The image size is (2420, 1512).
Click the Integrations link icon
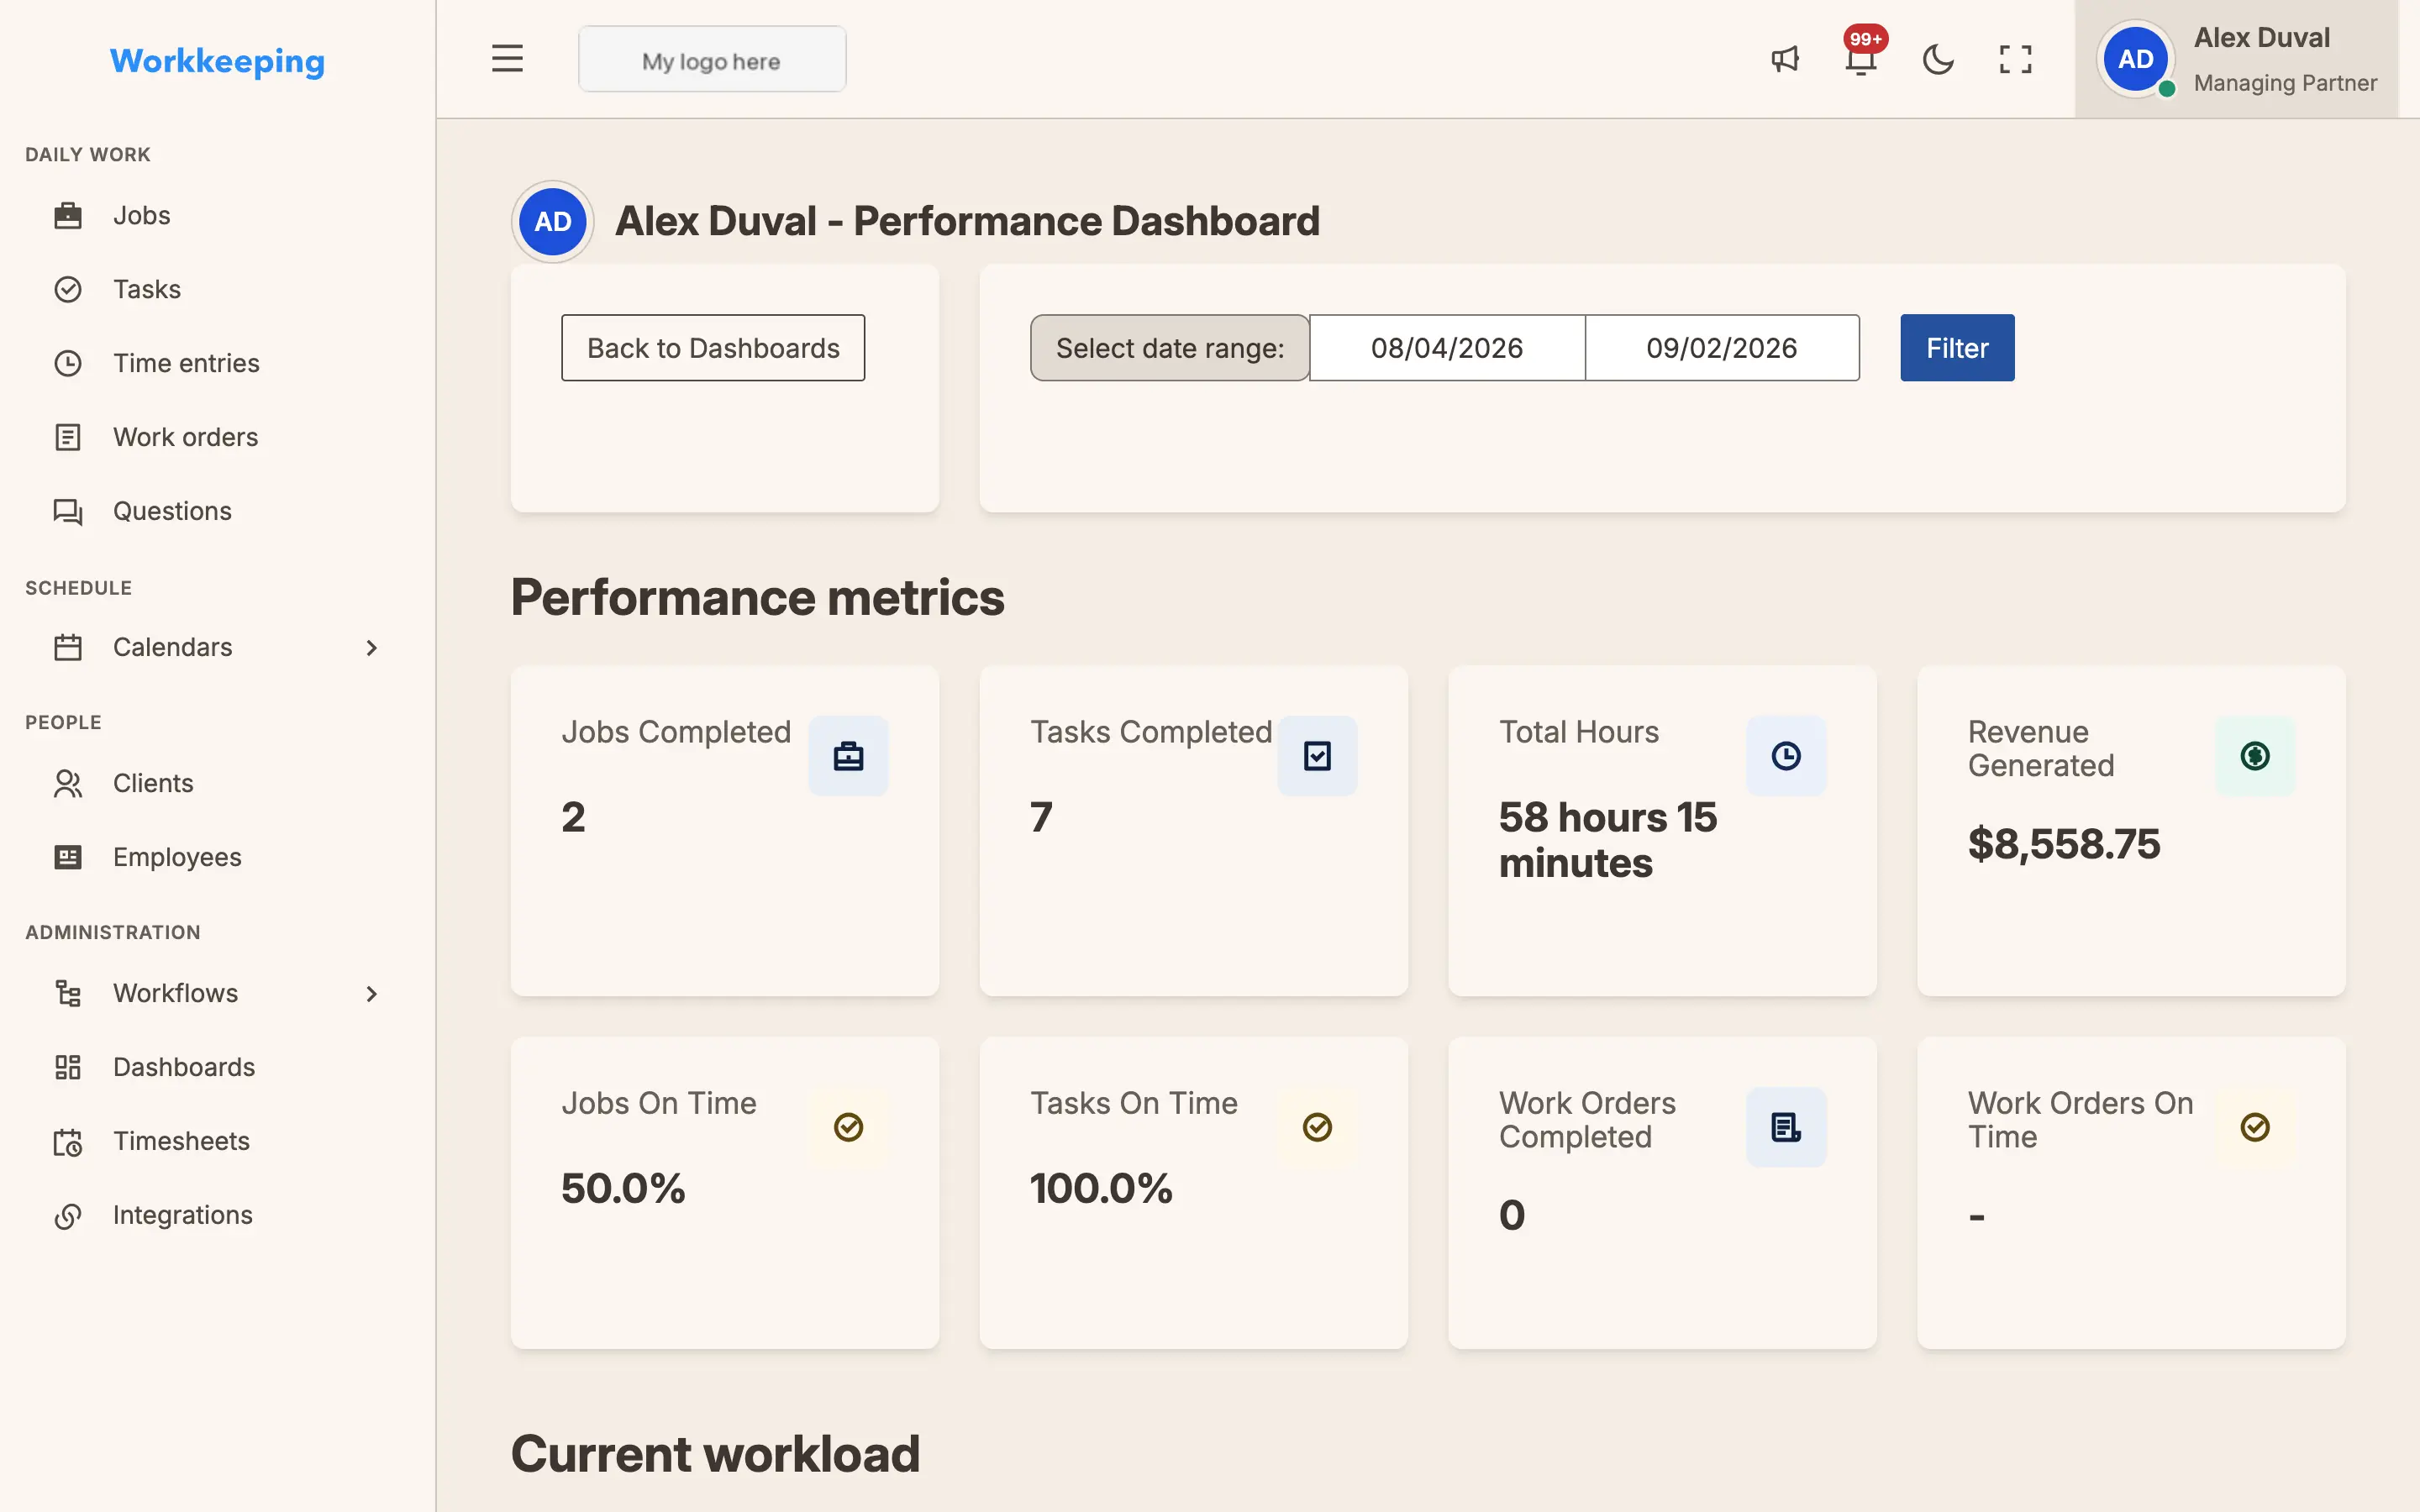[68, 1215]
